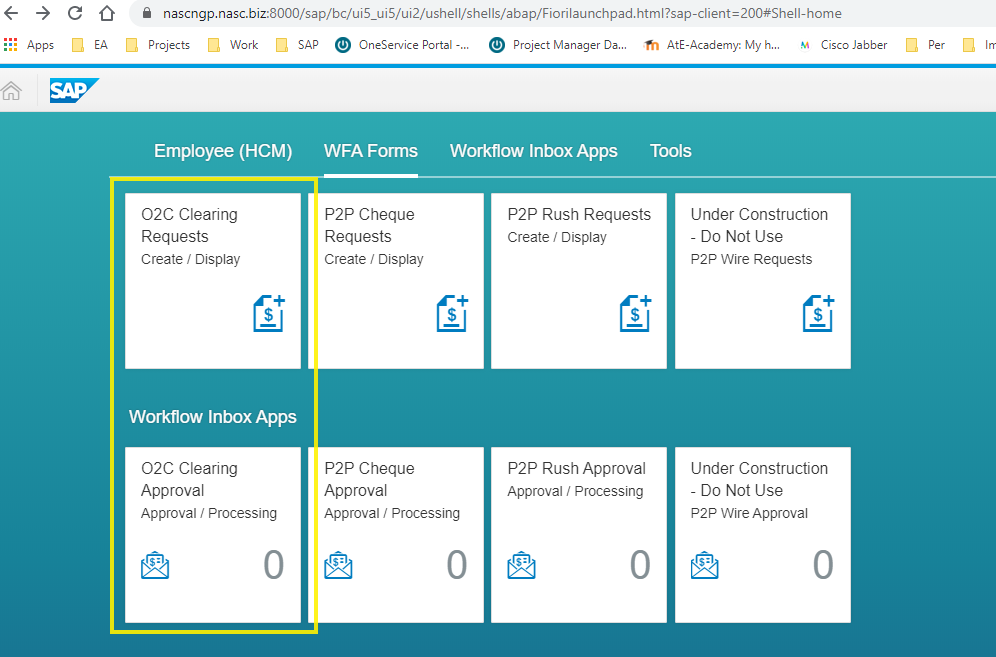Click the lock icon in address bar
996x657 pixels.
pos(147,13)
